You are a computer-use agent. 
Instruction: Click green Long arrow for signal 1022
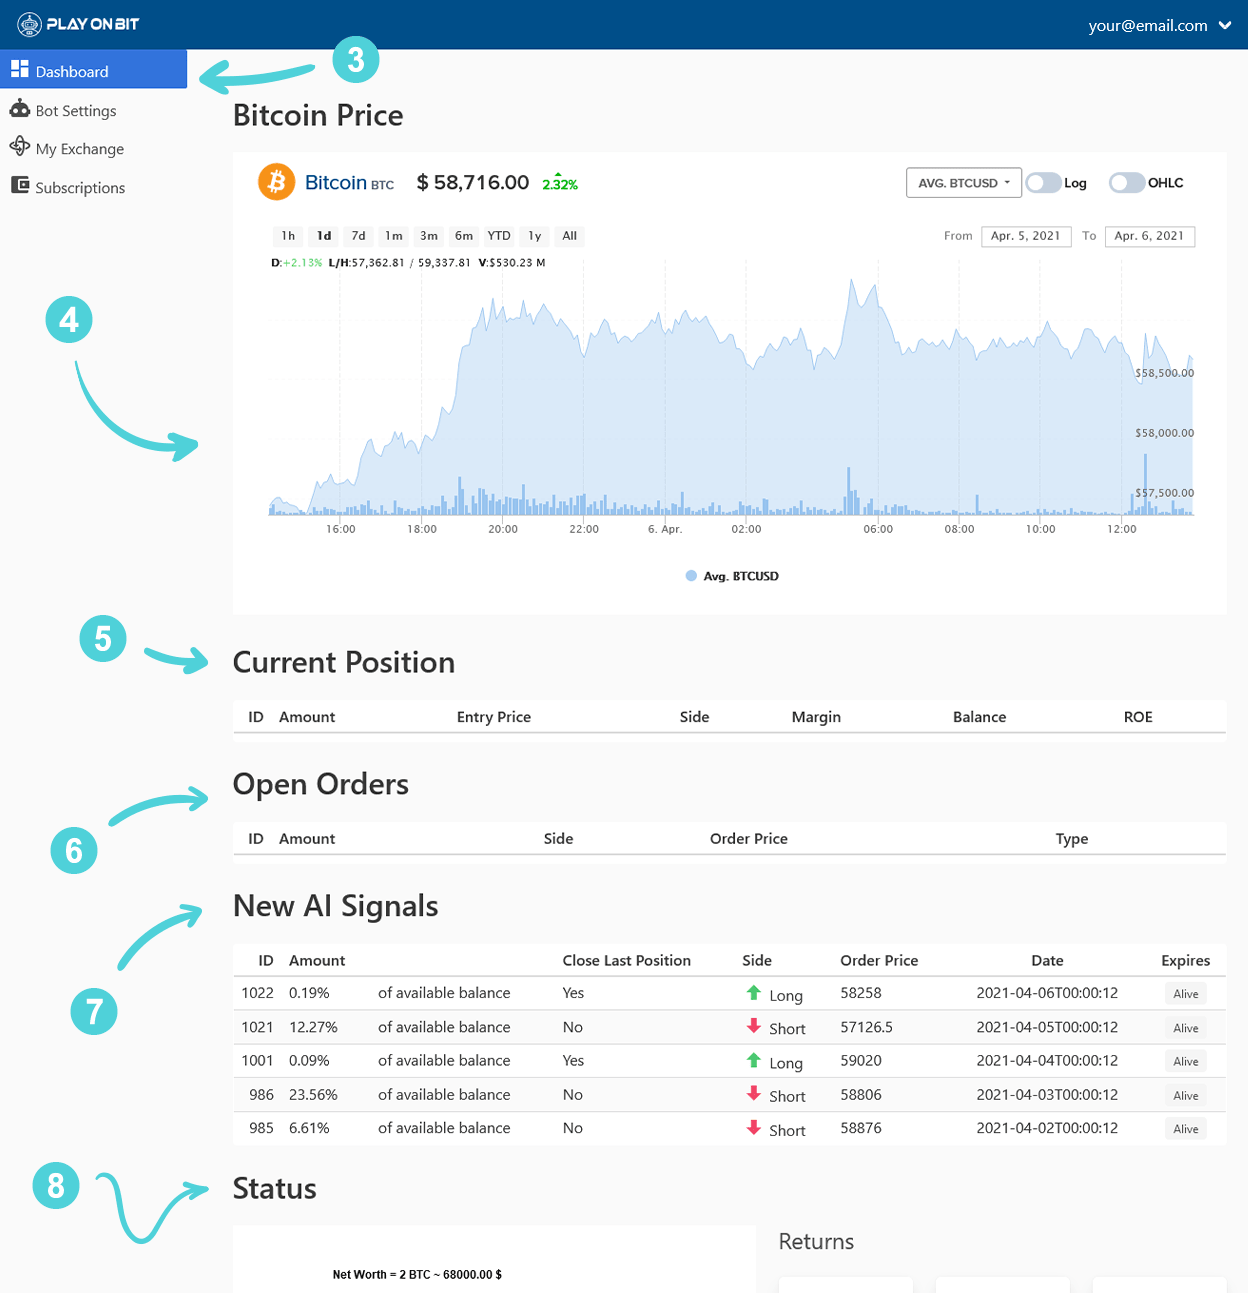click(753, 993)
